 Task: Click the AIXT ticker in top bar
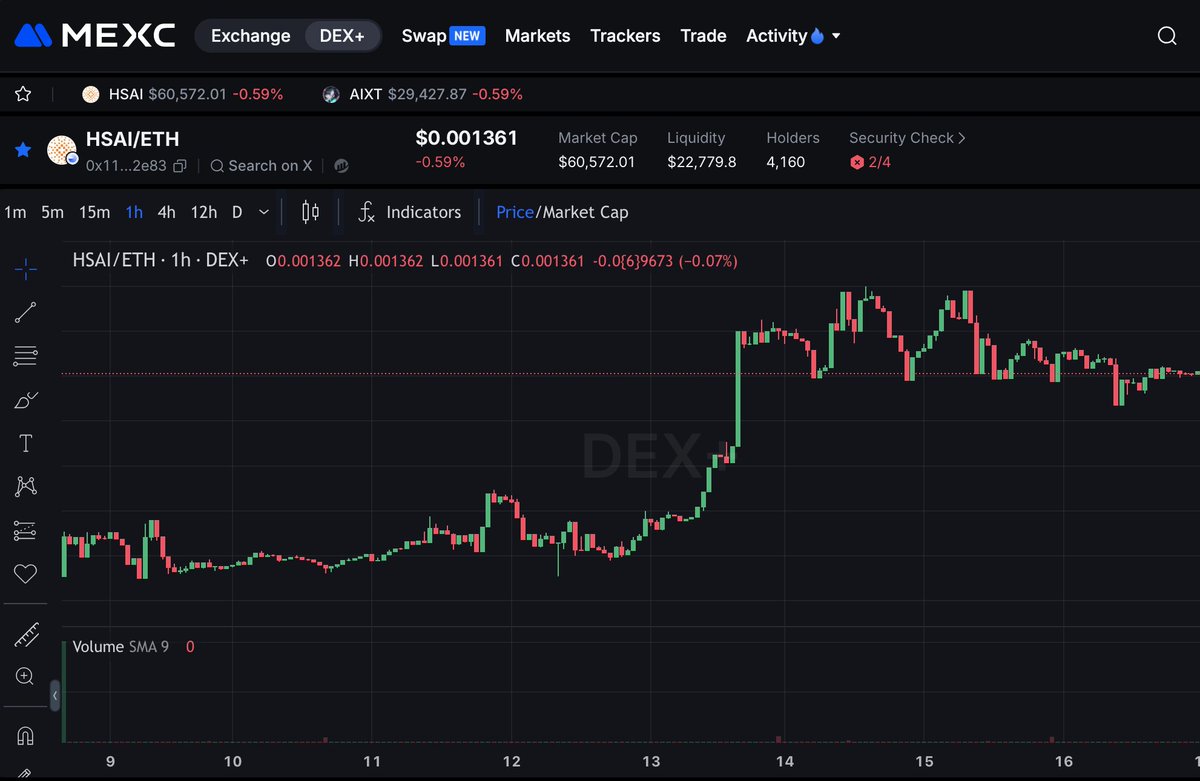(423, 94)
